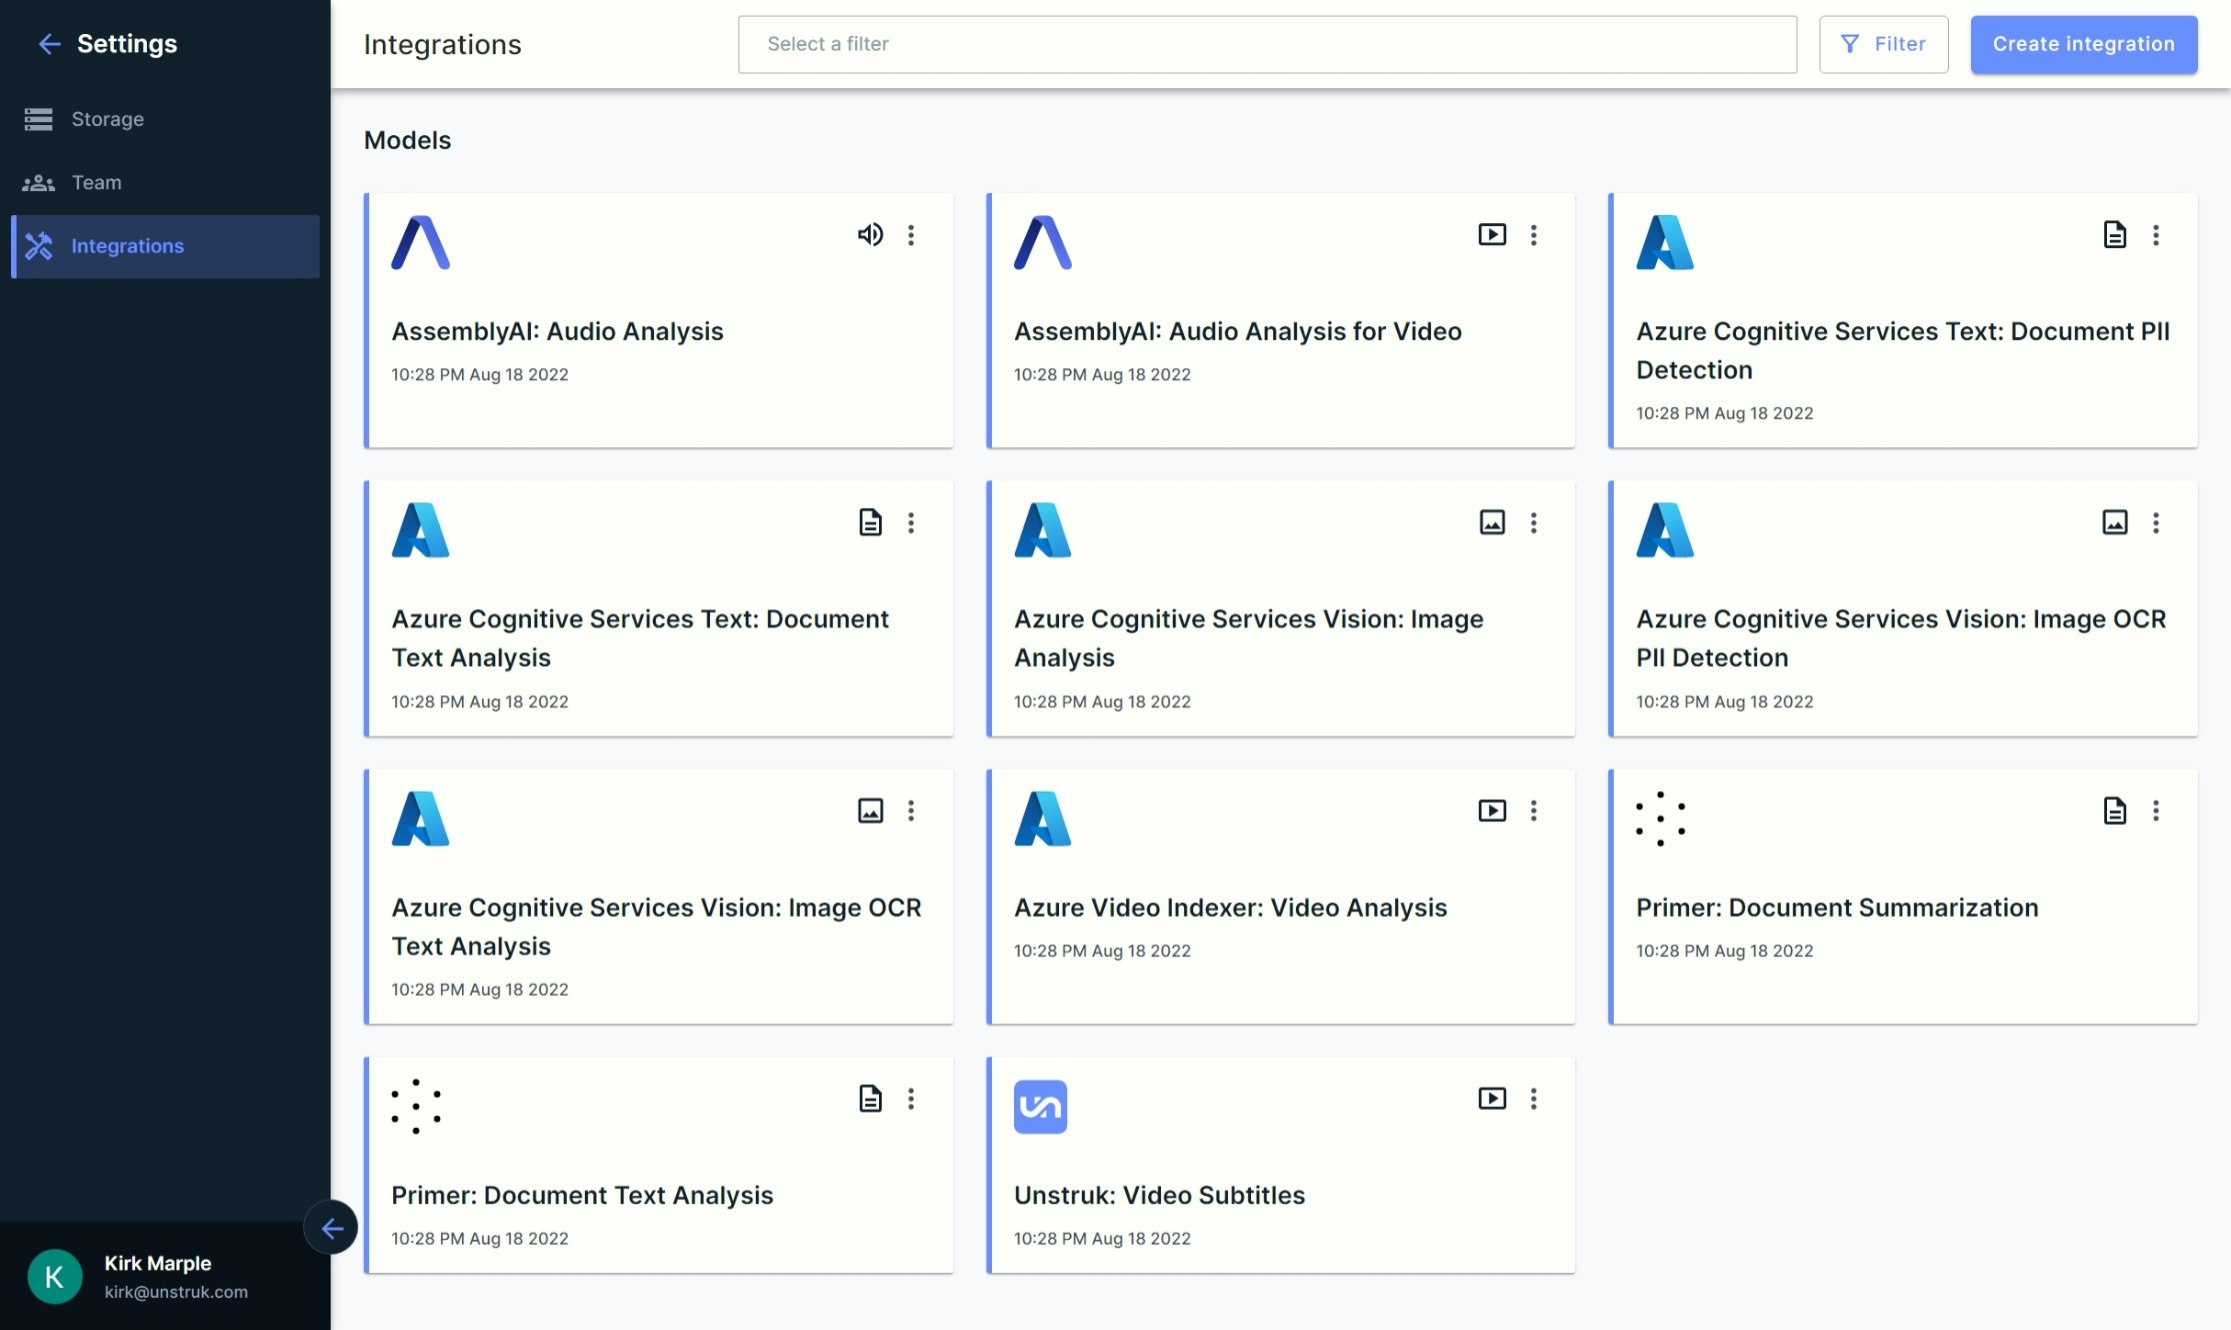The height and width of the screenshot is (1330, 2231).
Task: Click video icon on Azure Video Indexer card
Action: point(1492,811)
